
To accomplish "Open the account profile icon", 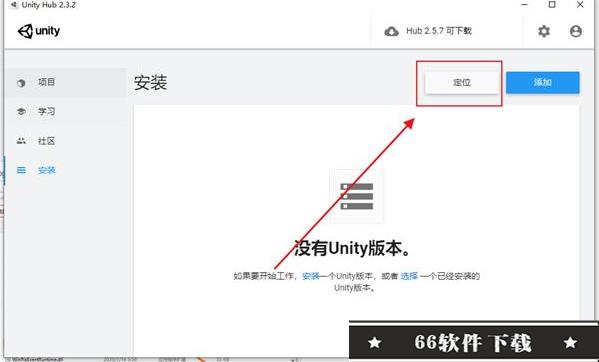I will 576,31.
